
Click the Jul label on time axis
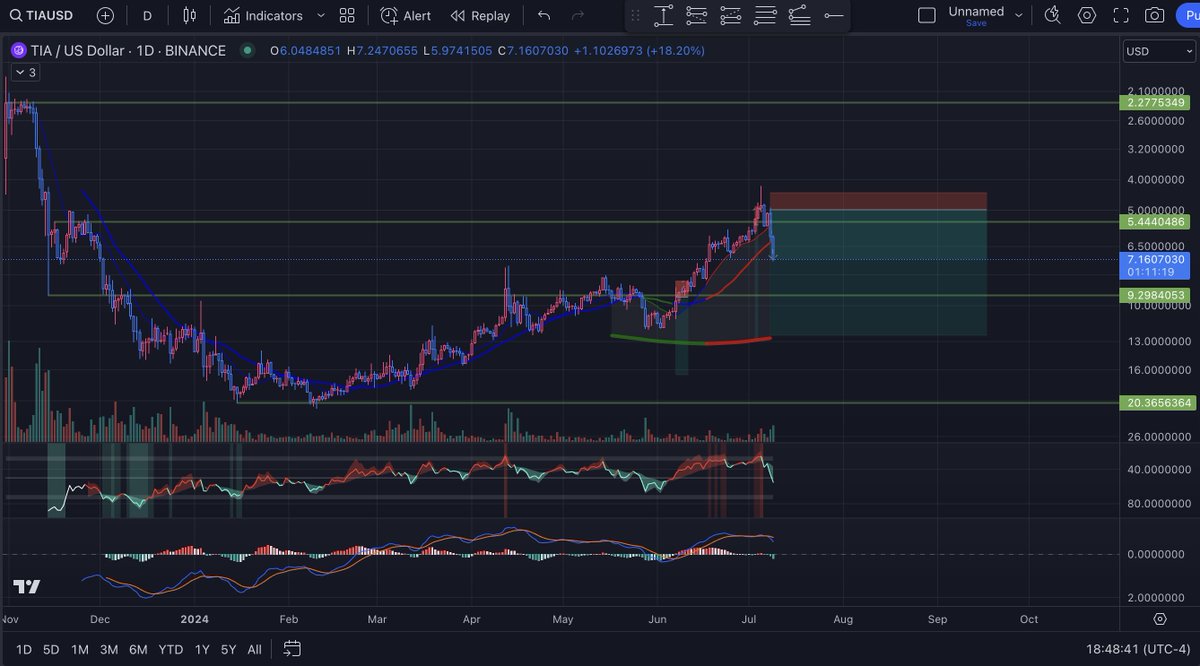[x=749, y=619]
